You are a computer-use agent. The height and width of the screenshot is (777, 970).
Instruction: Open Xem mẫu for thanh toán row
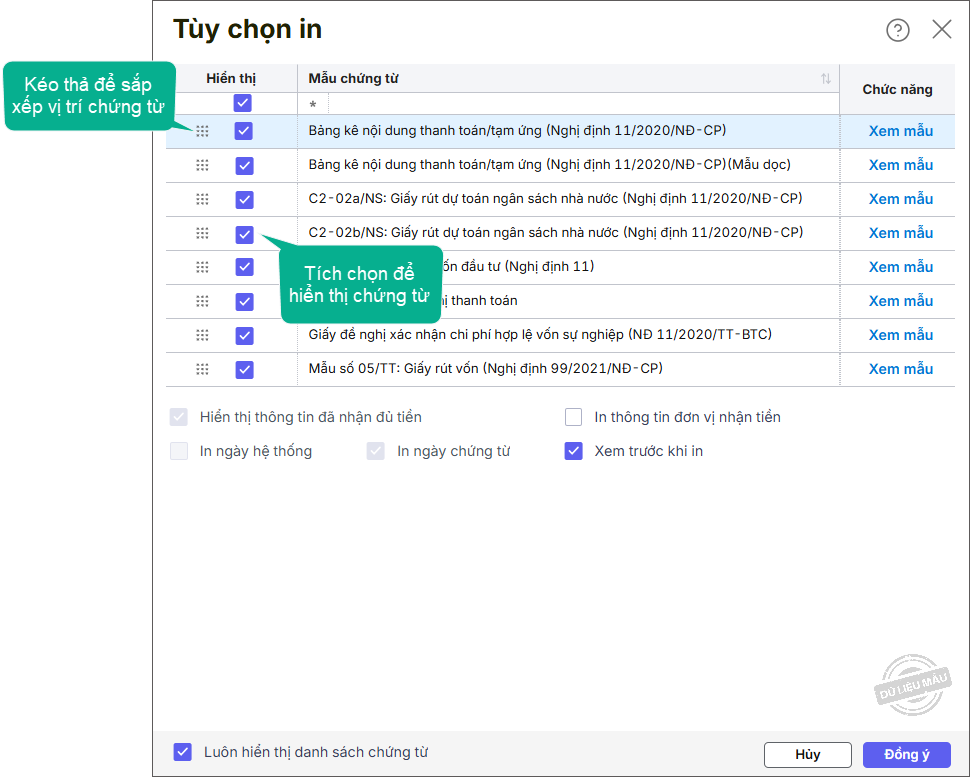pyautogui.click(x=901, y=301)
